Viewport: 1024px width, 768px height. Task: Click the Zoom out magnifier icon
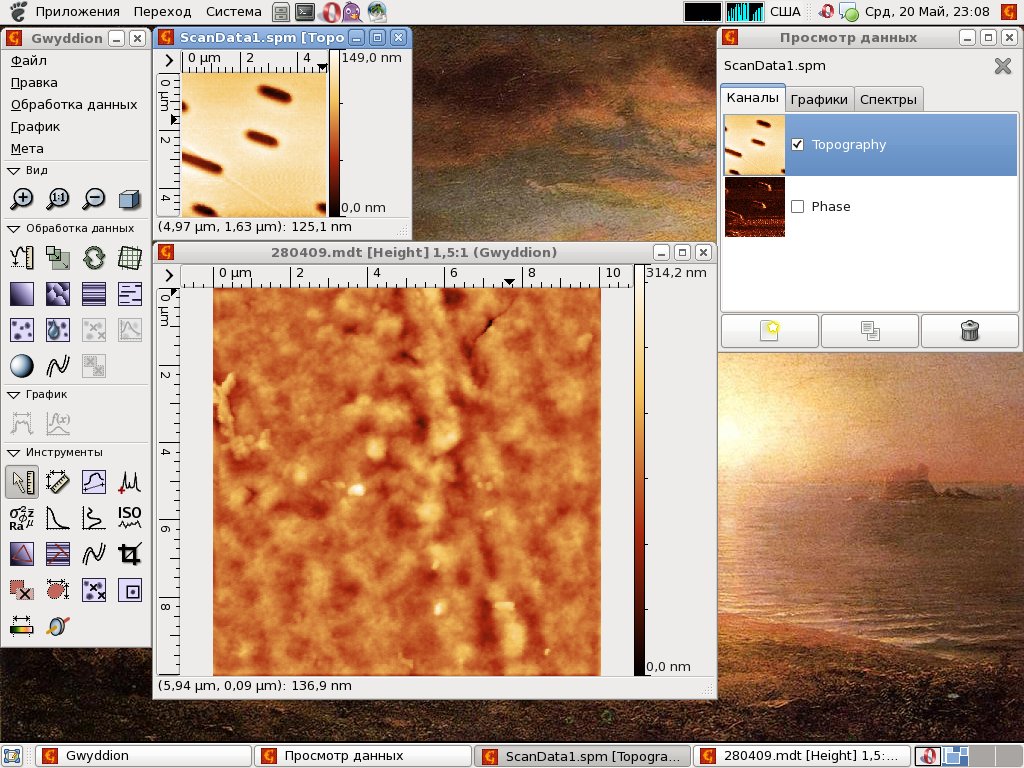point(93,199)
